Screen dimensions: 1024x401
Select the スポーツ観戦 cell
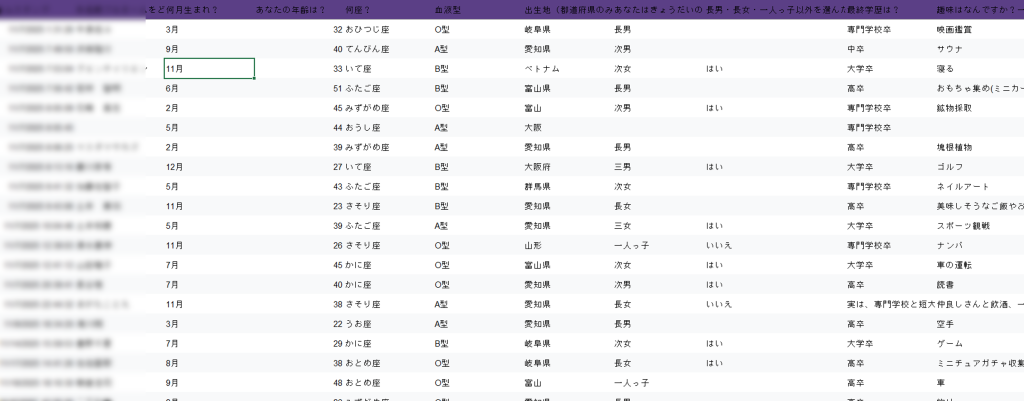[961, 226]
